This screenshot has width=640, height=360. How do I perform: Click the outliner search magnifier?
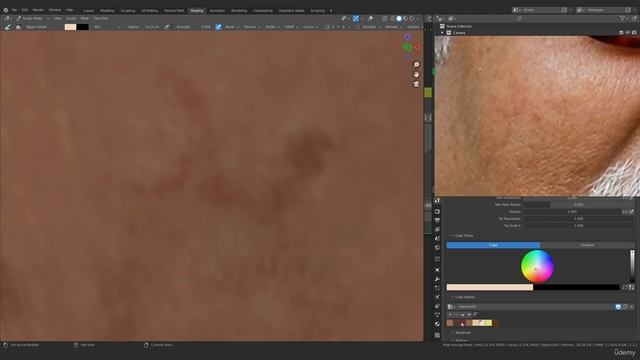[519, 18]
